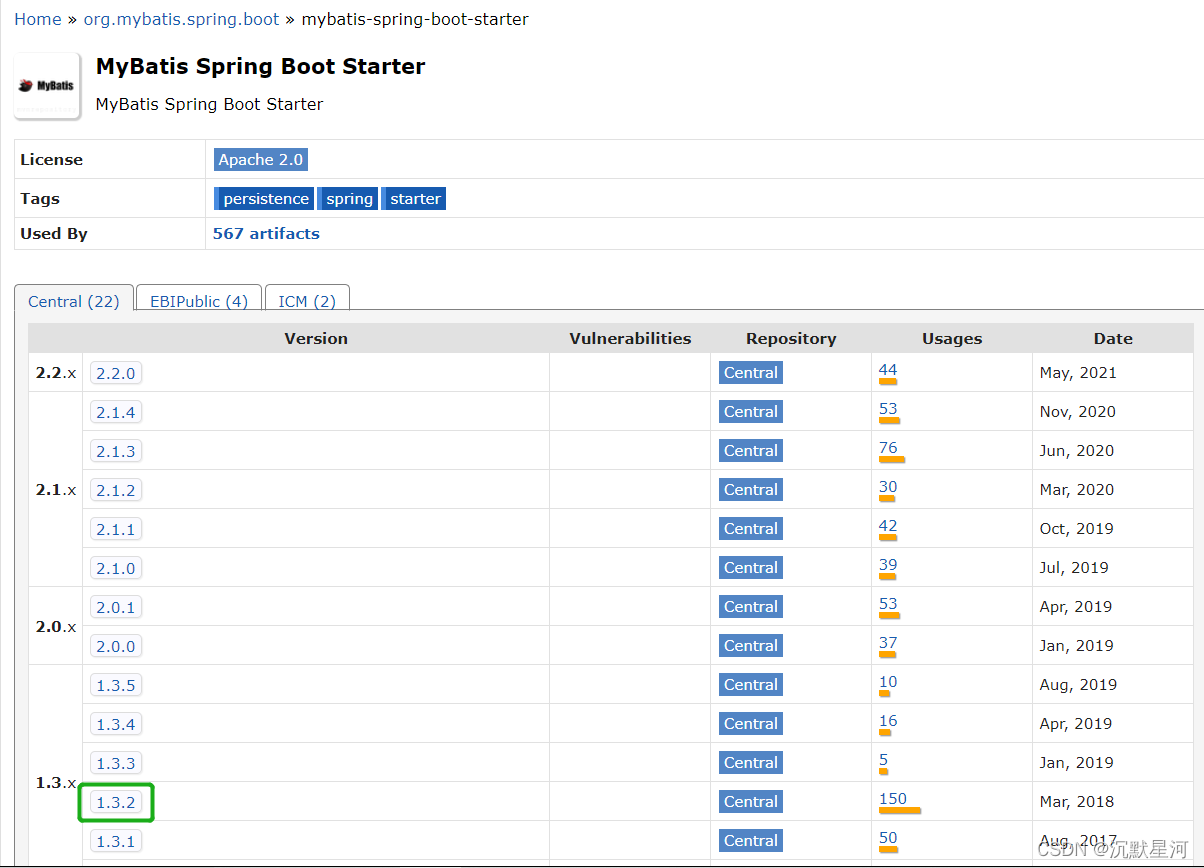Open the Apache 2.0 license tag
Screen dimensions: 1204x868
click(x=260, y=160)
